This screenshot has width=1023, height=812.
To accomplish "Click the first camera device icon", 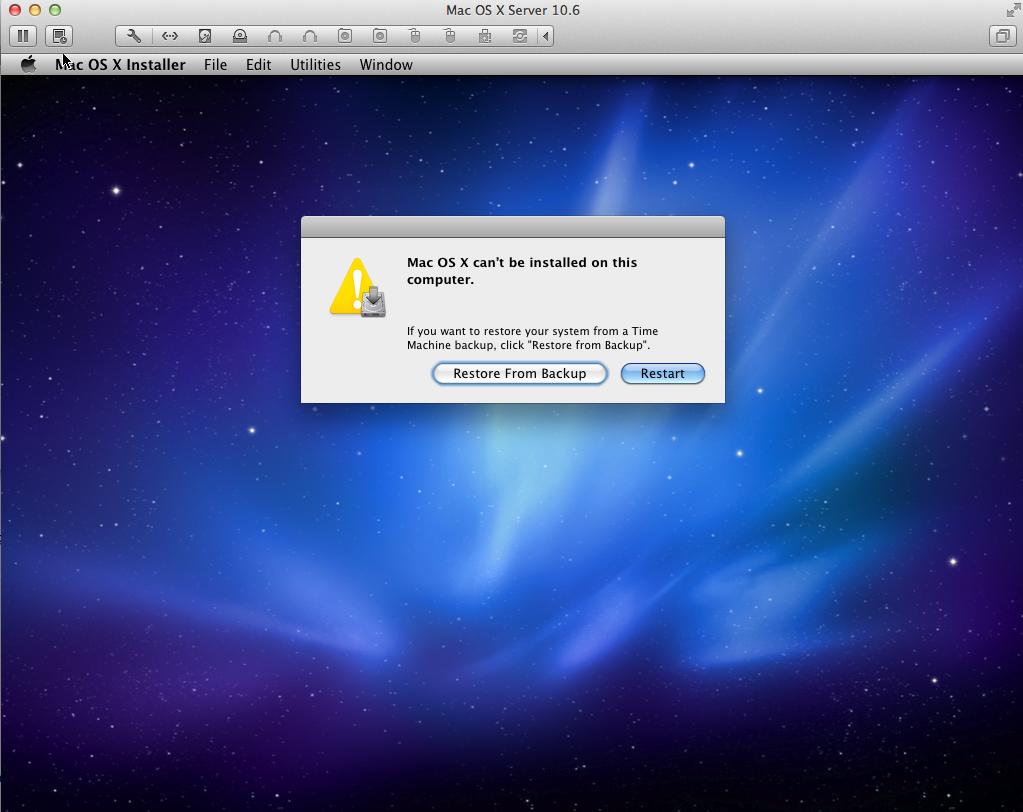I will click(345, 36).
